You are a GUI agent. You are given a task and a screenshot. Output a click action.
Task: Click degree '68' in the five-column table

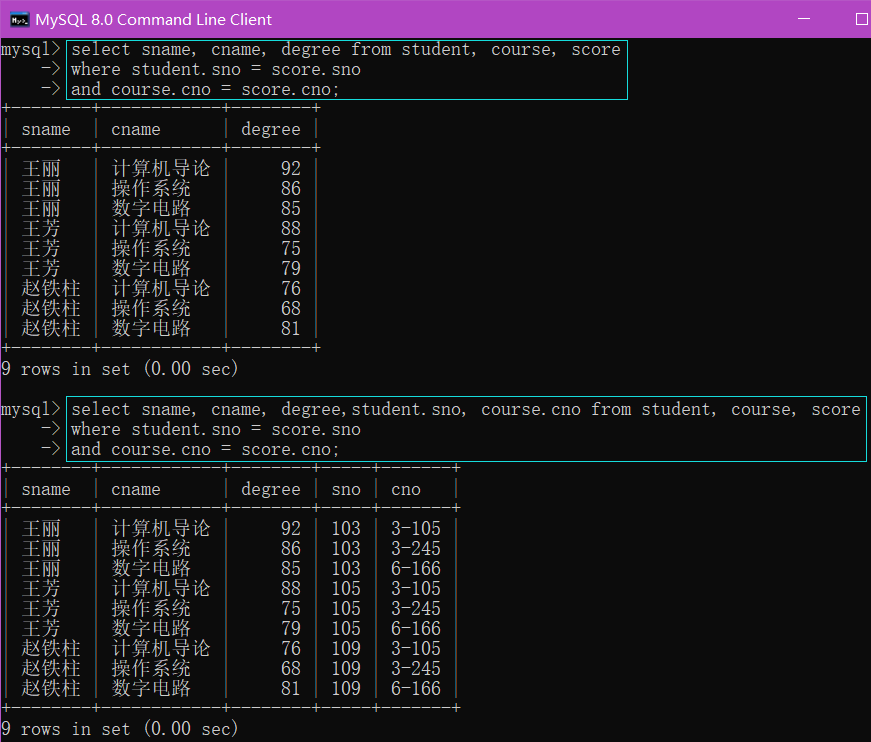291,668
